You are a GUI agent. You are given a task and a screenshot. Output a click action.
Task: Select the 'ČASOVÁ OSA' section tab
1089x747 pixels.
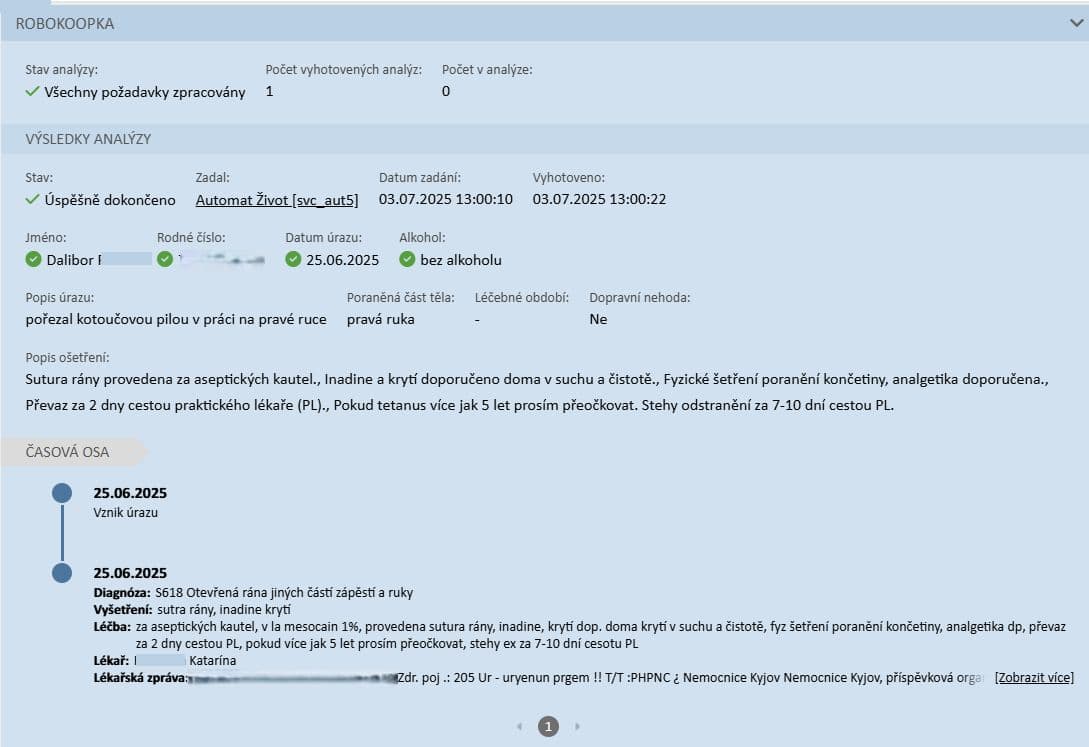pos(68,452)
